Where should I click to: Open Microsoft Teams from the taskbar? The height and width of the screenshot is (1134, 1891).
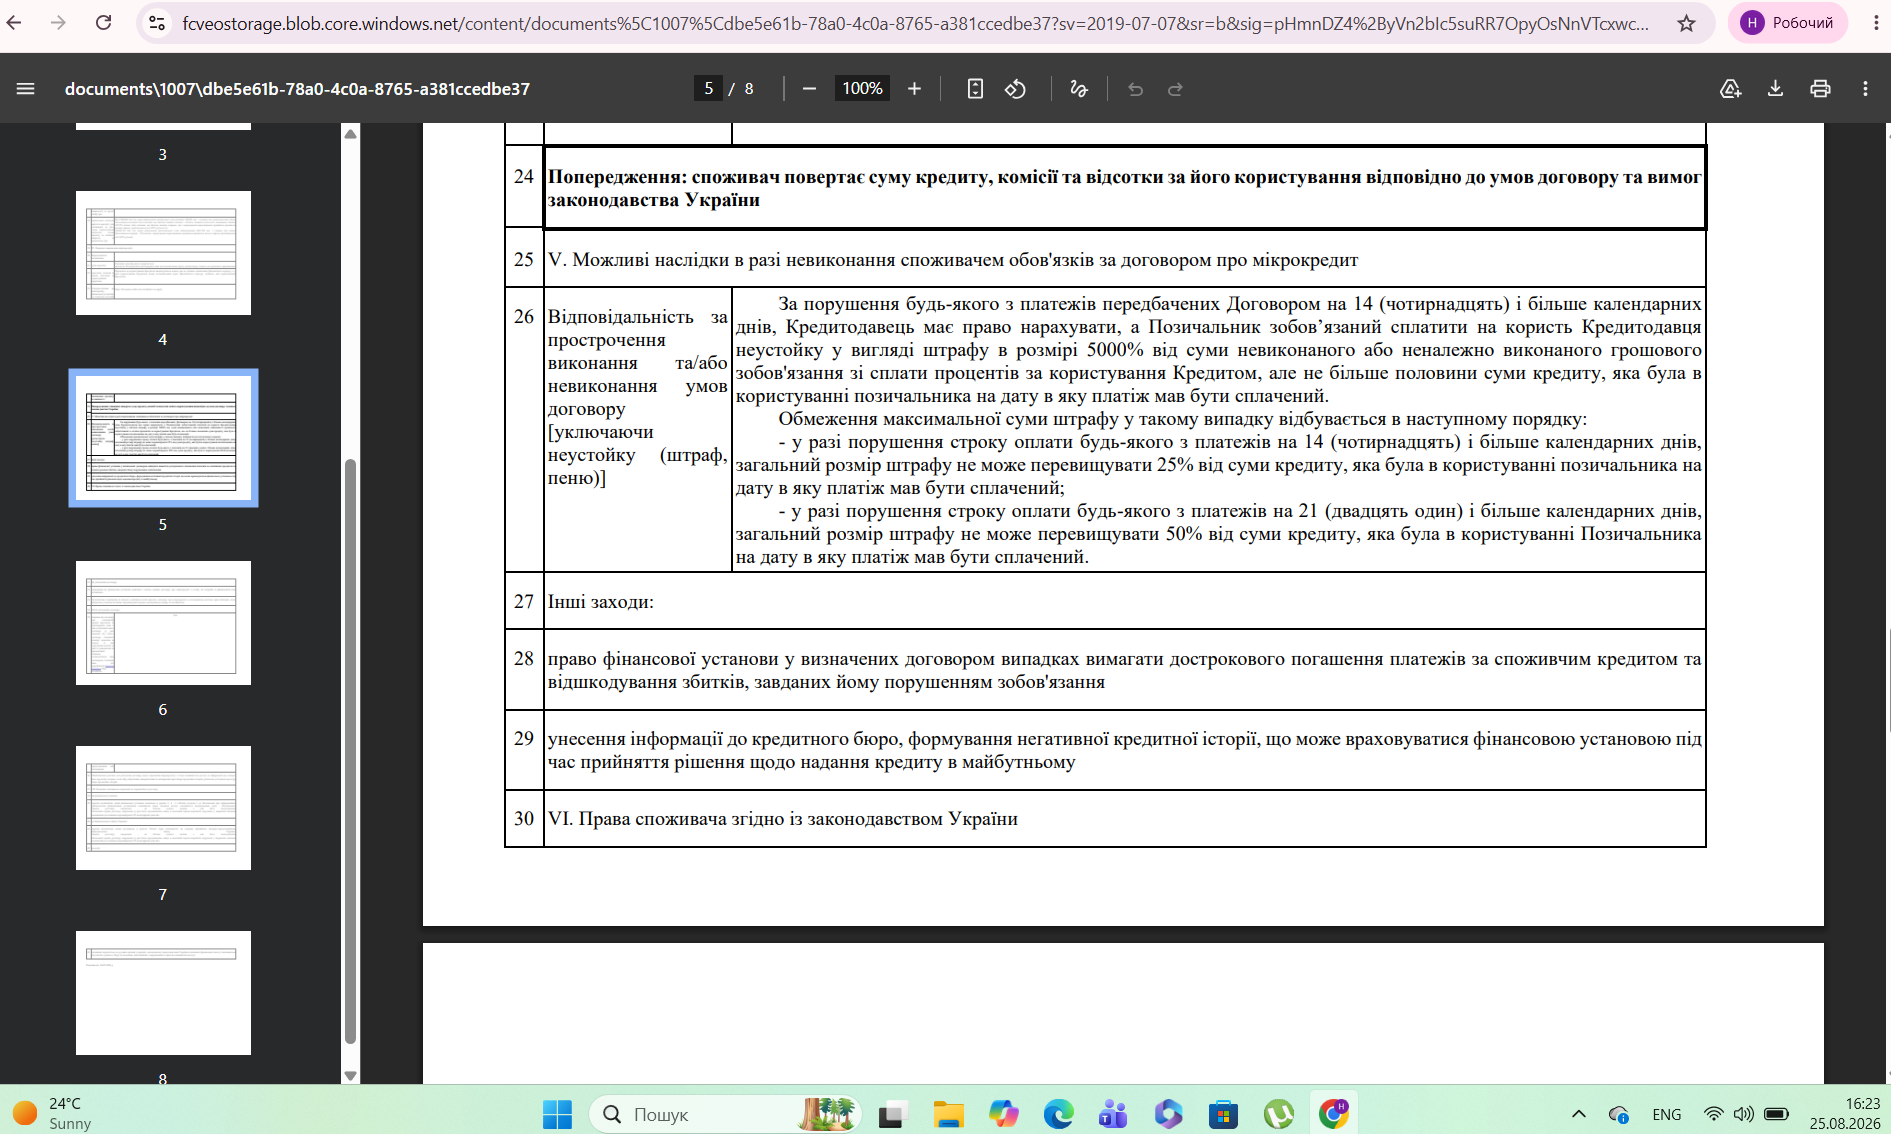pyautogui.click(x=1113, y=1114)
